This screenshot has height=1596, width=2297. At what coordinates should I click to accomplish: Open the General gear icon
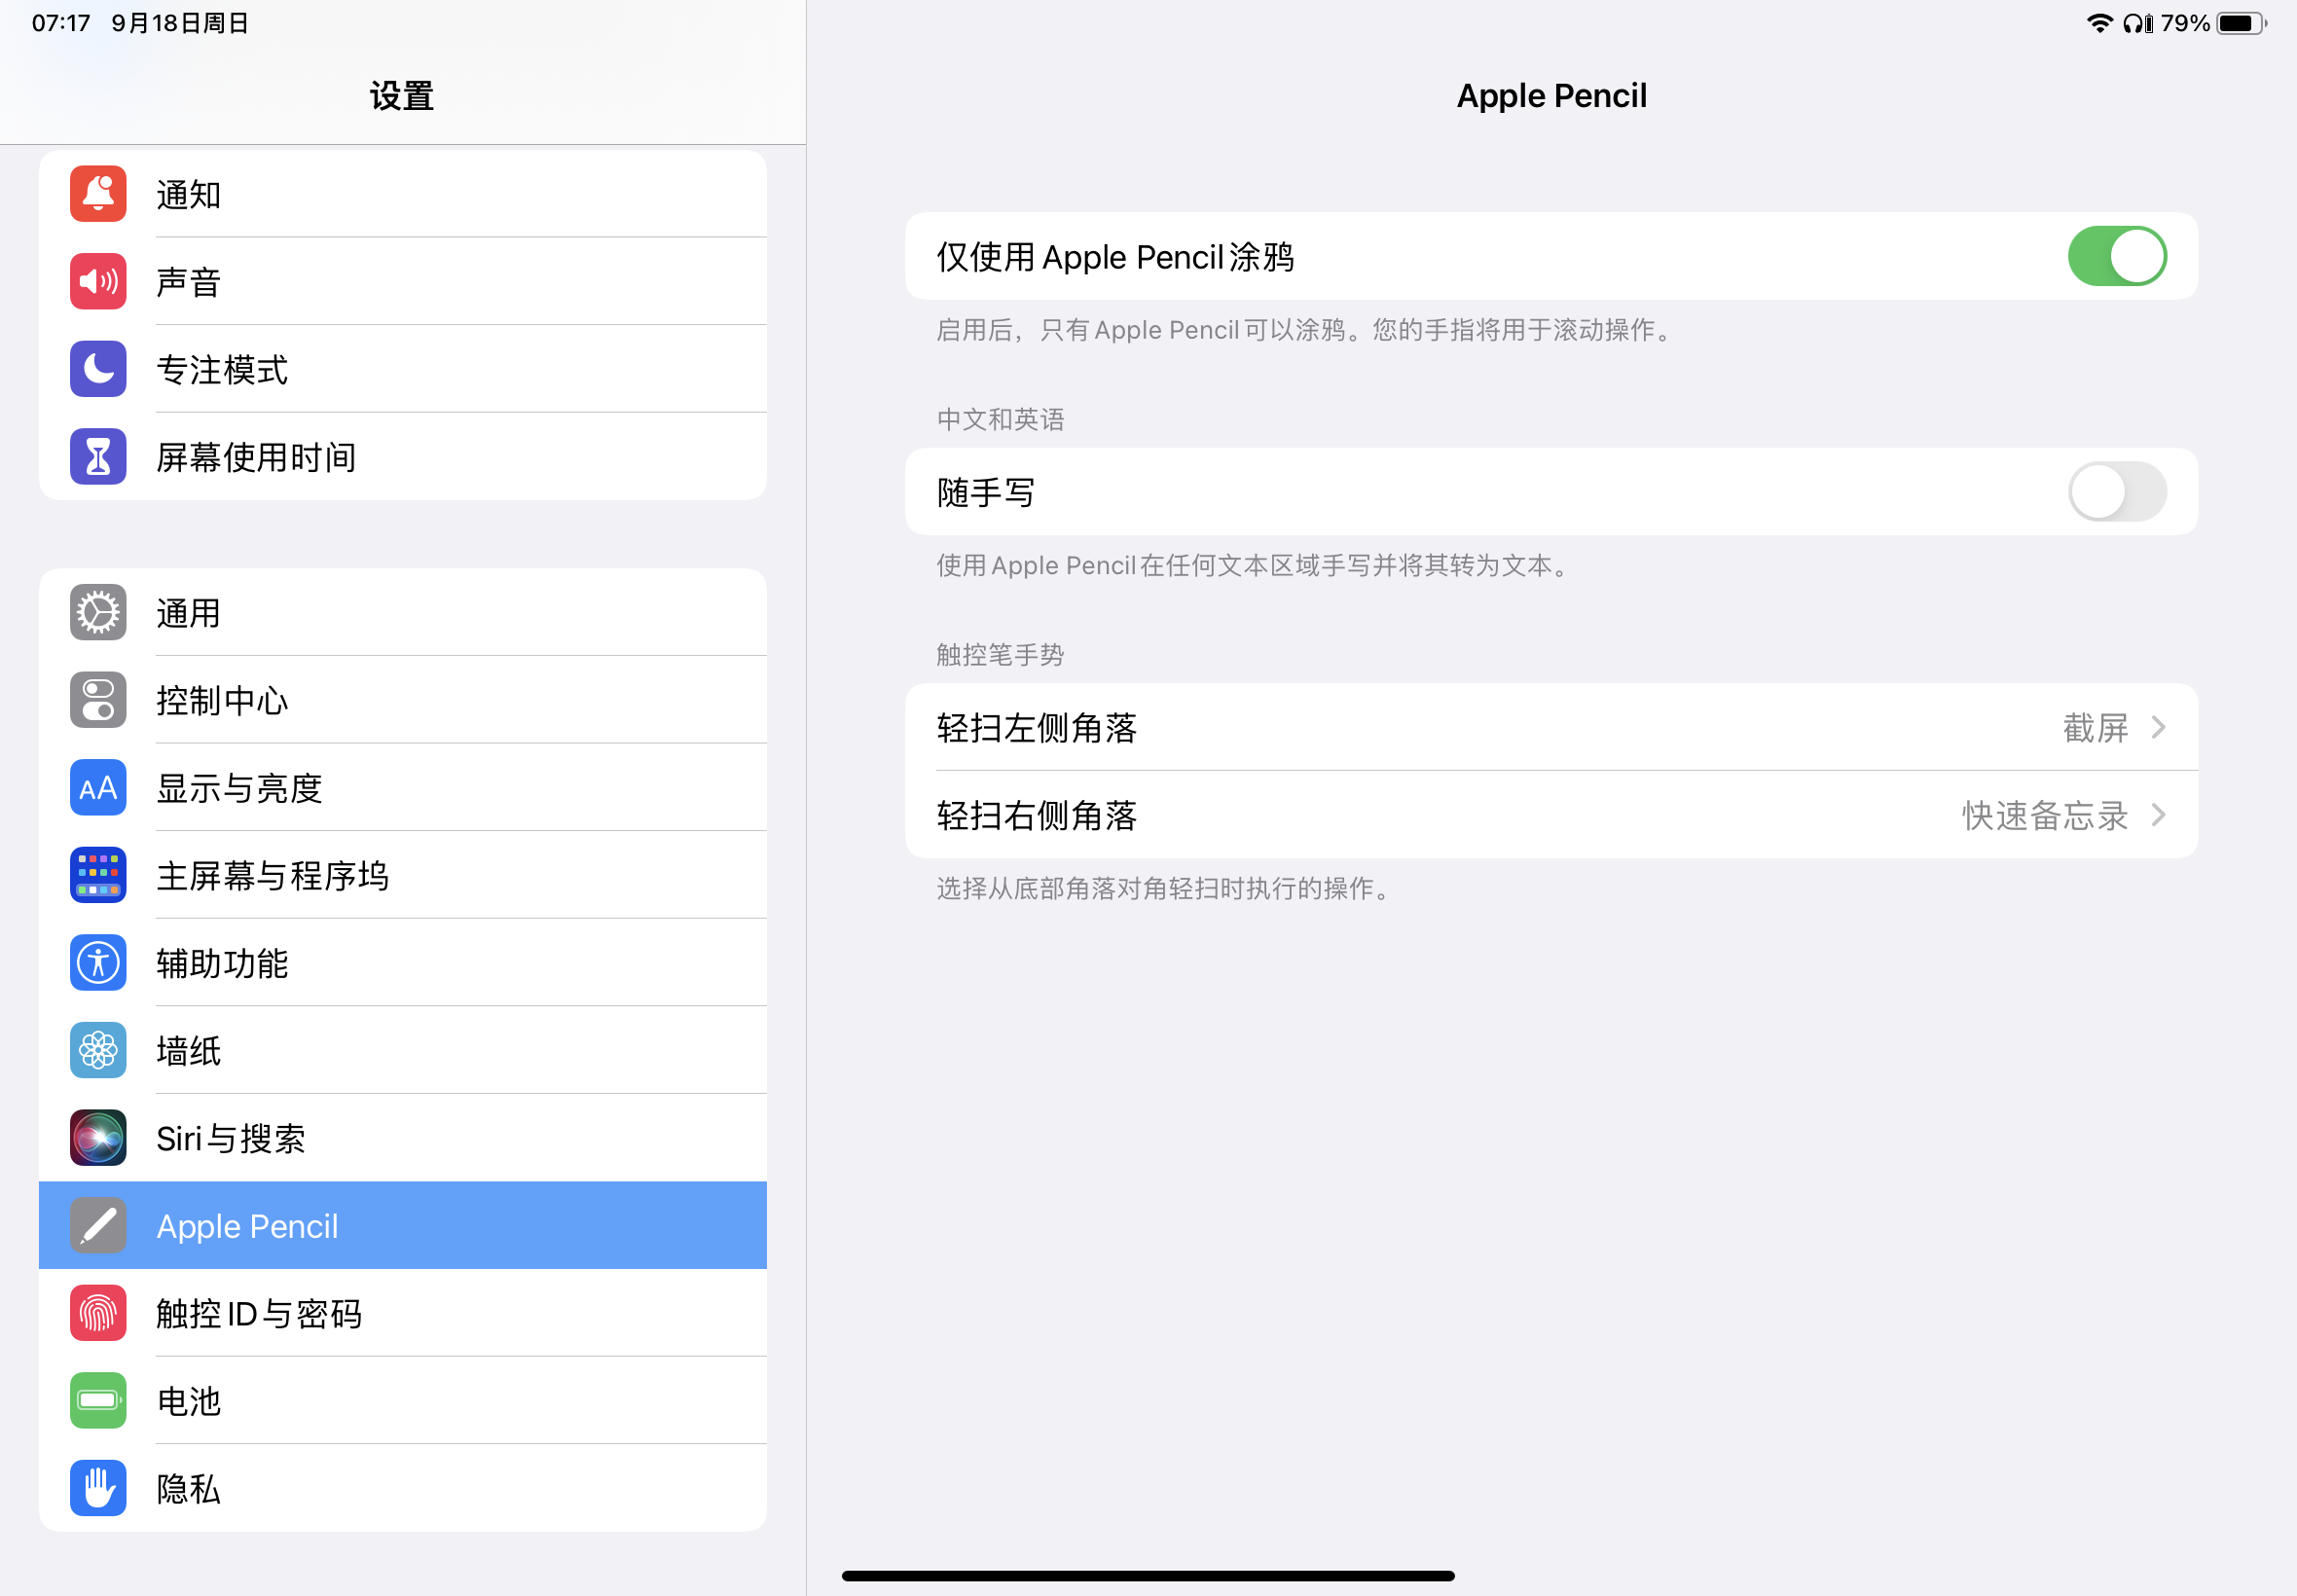[x=98, y=612]
